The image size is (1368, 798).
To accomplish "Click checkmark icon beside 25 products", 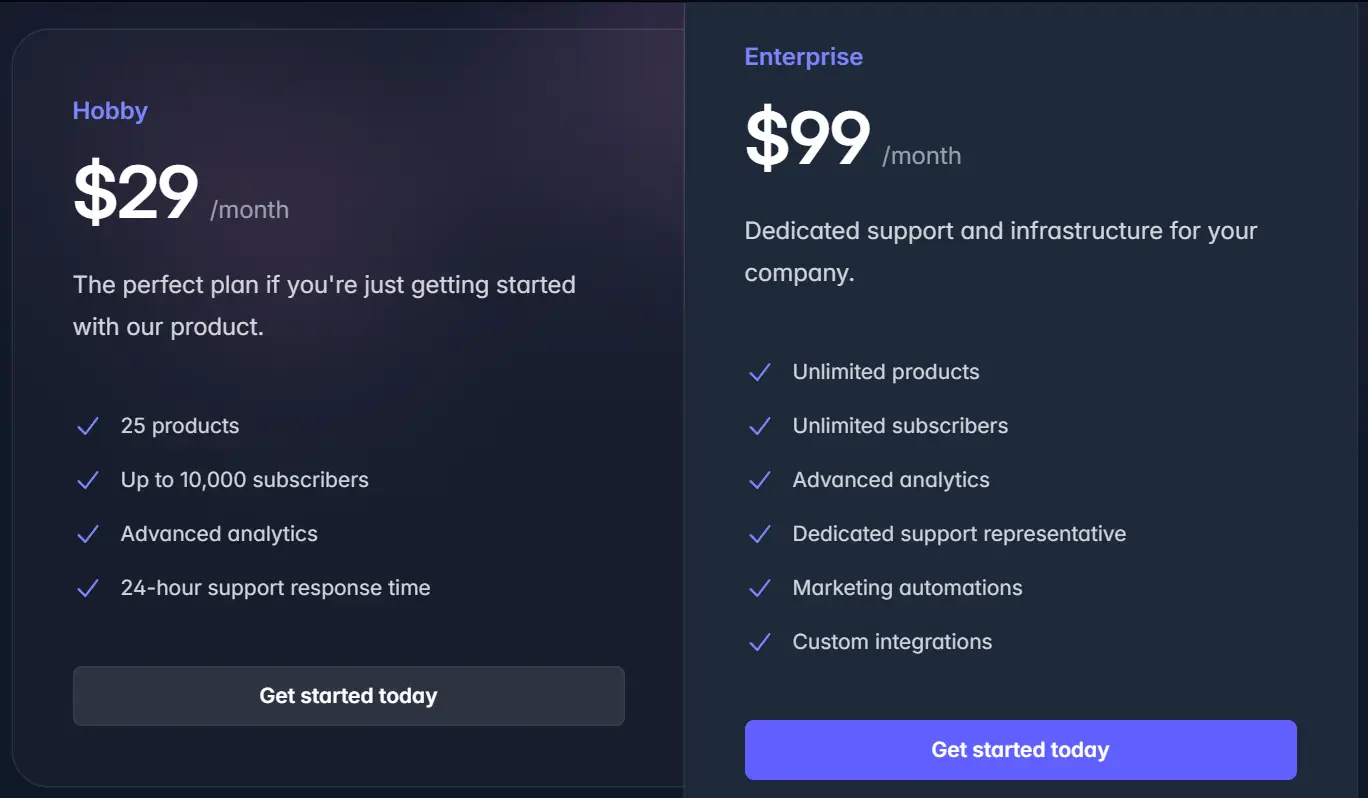I will [x=88, y=427].
